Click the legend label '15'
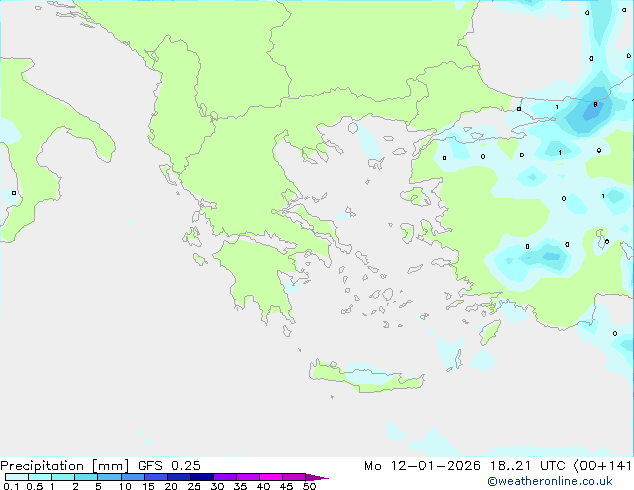The width and height of the screenshot is (634, 490). [148, 486]
